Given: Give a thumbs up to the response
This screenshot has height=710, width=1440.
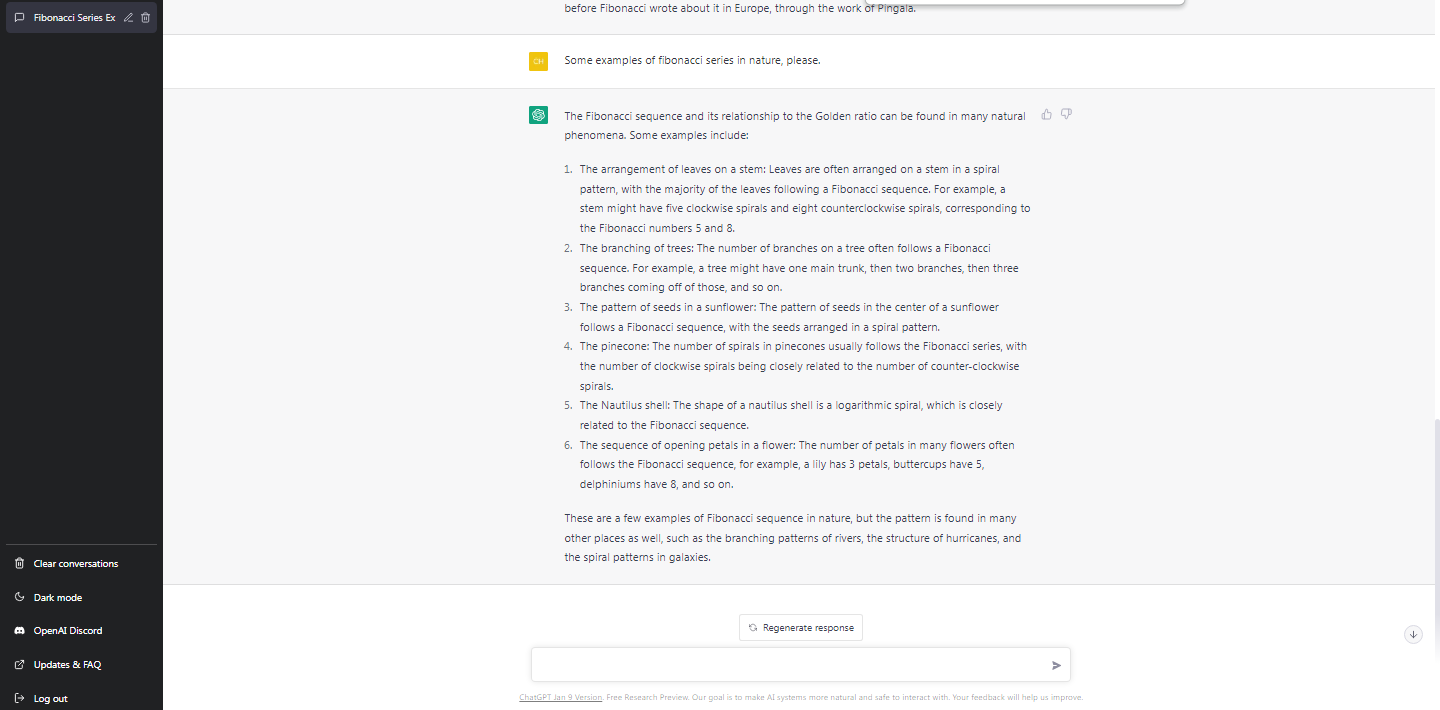Looking at the screenshot, I should point(1046,114).
